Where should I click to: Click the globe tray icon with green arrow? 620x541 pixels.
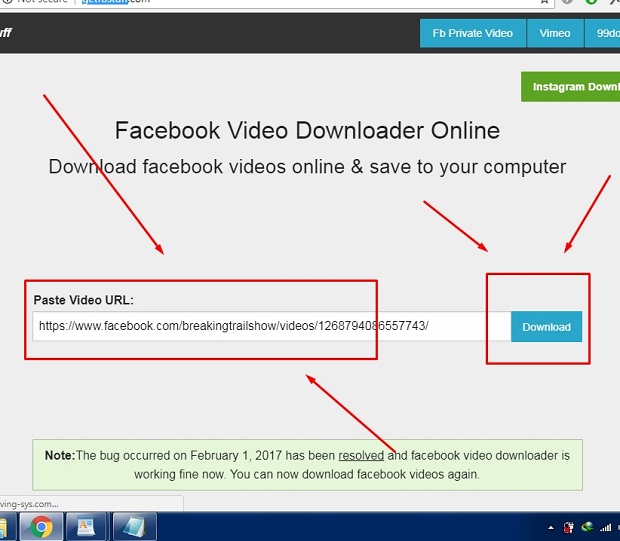click(x=587, y=527)
